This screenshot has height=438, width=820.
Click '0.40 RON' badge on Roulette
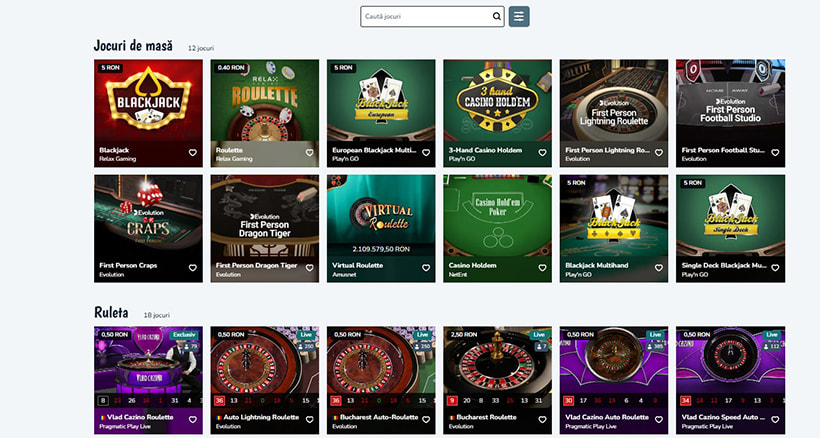coord(231,68)
